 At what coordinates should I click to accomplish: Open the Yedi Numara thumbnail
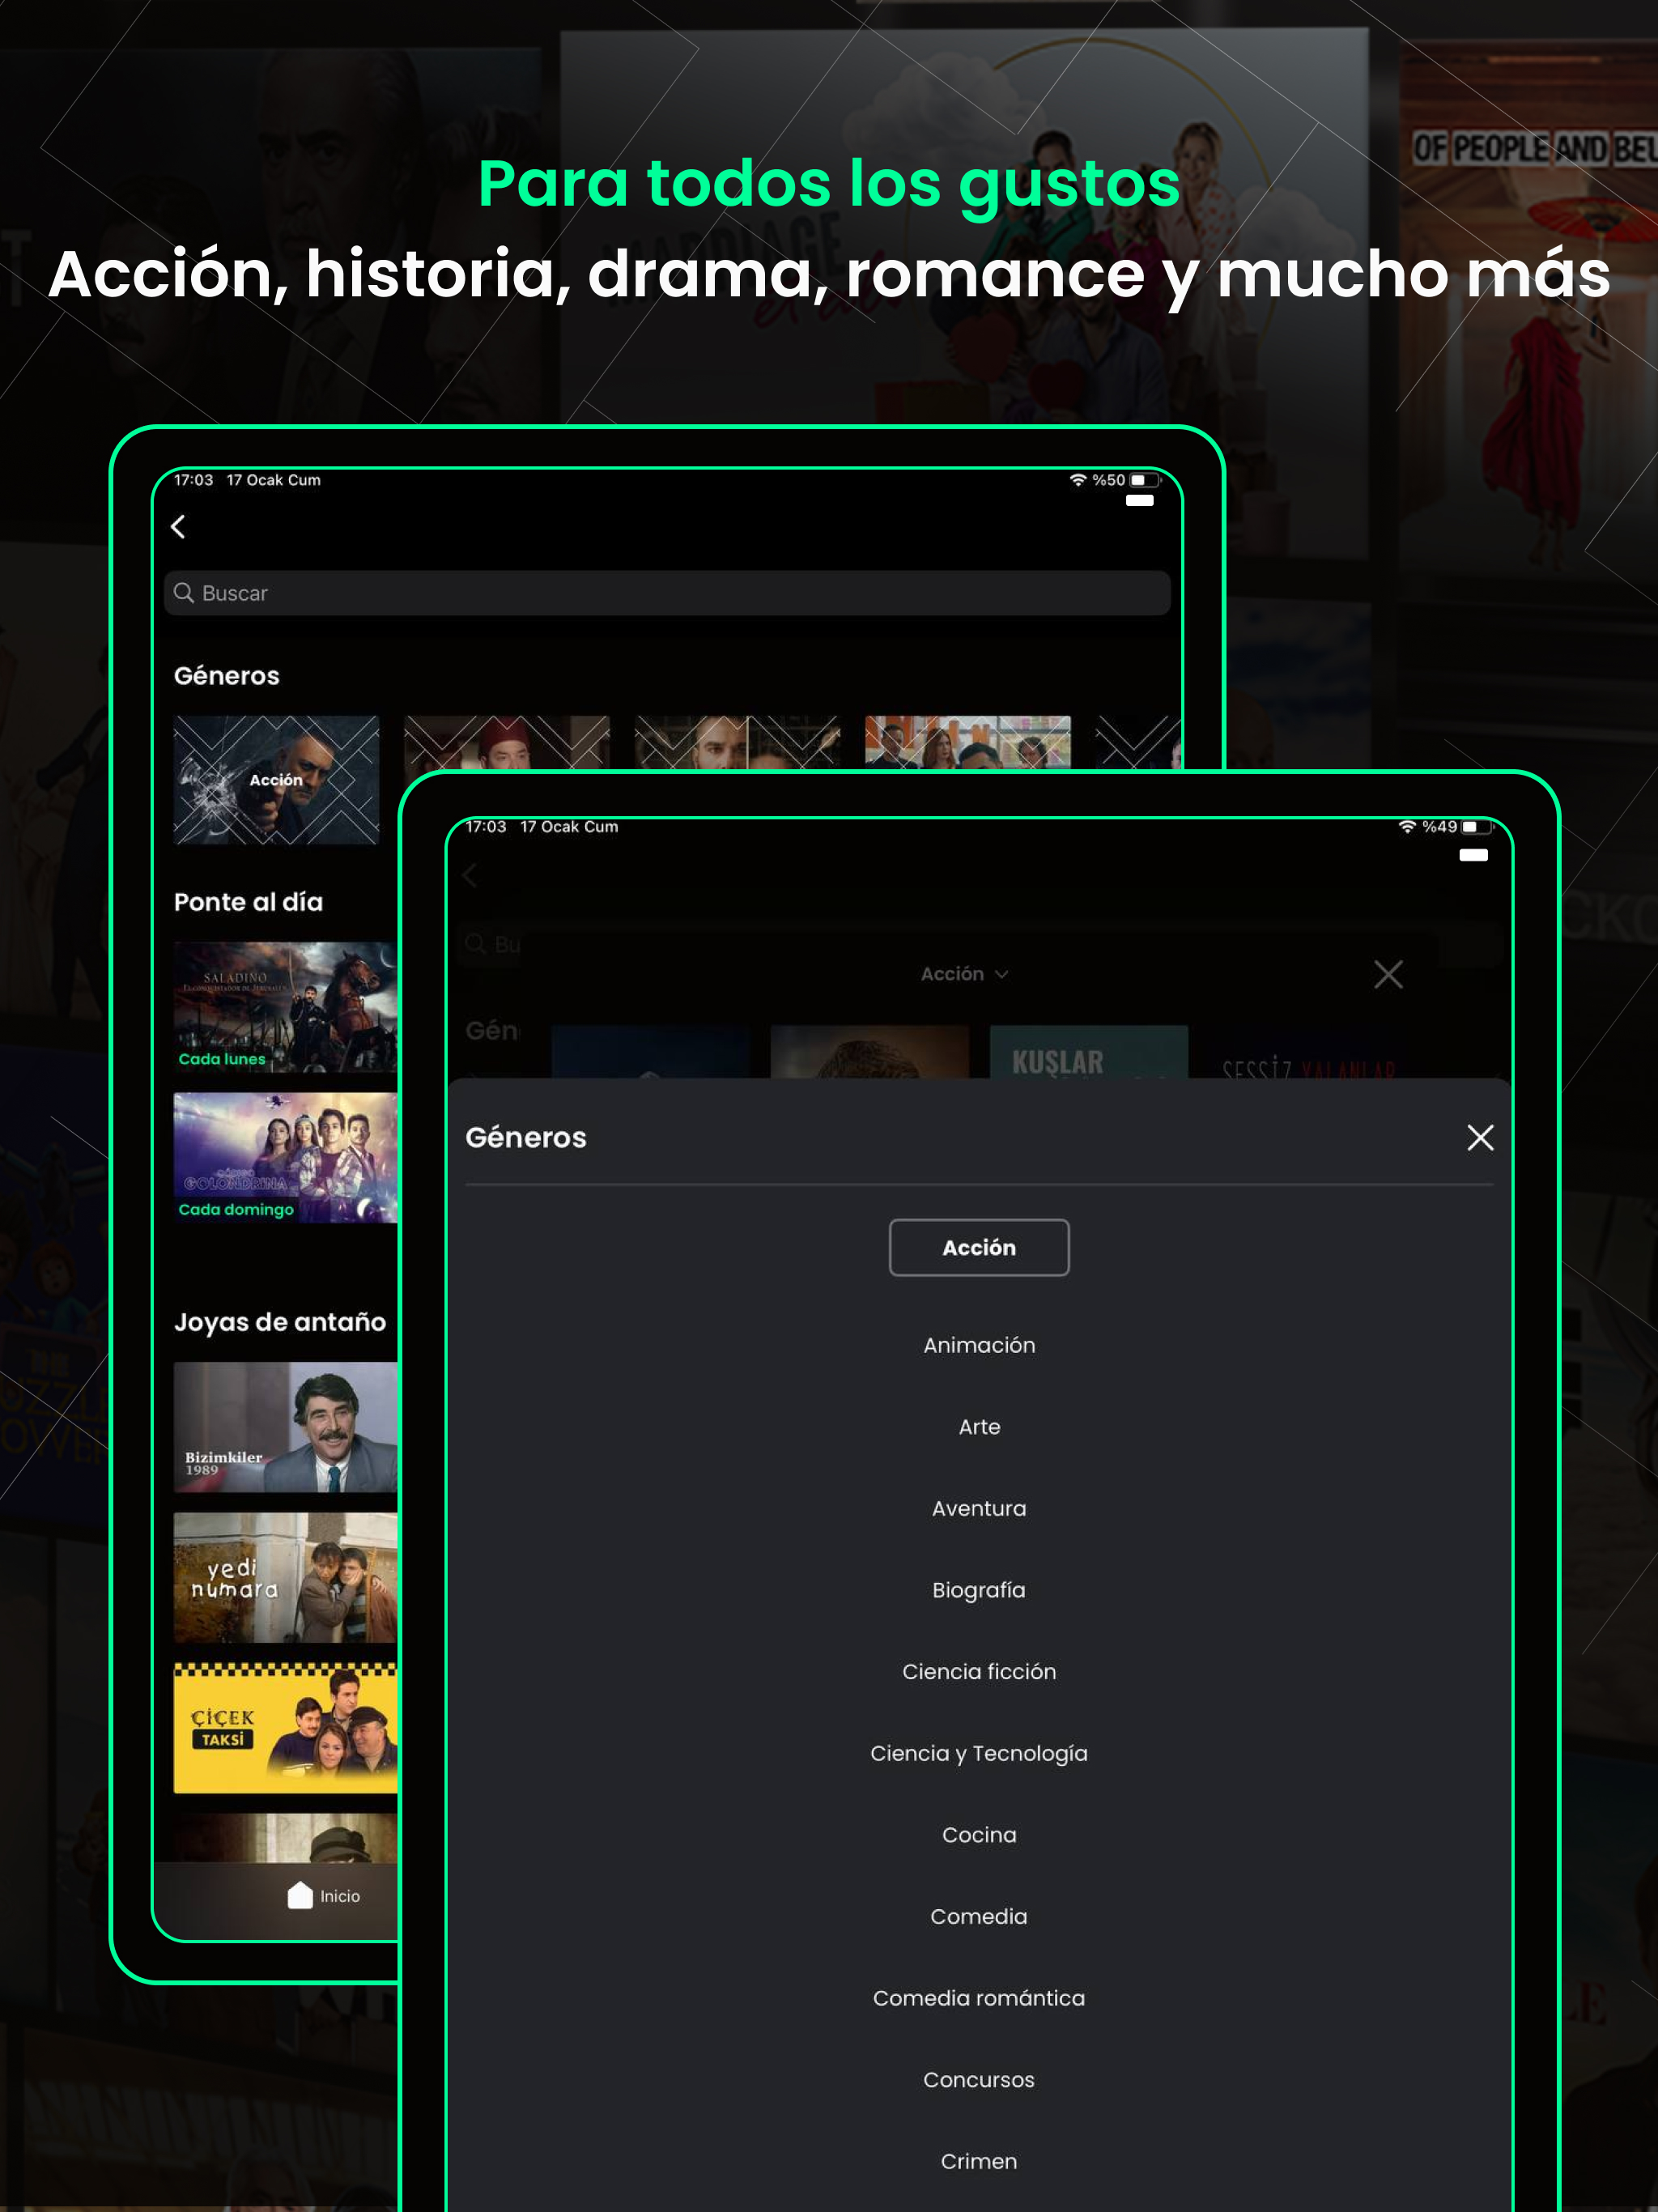tap(285, 1577)
